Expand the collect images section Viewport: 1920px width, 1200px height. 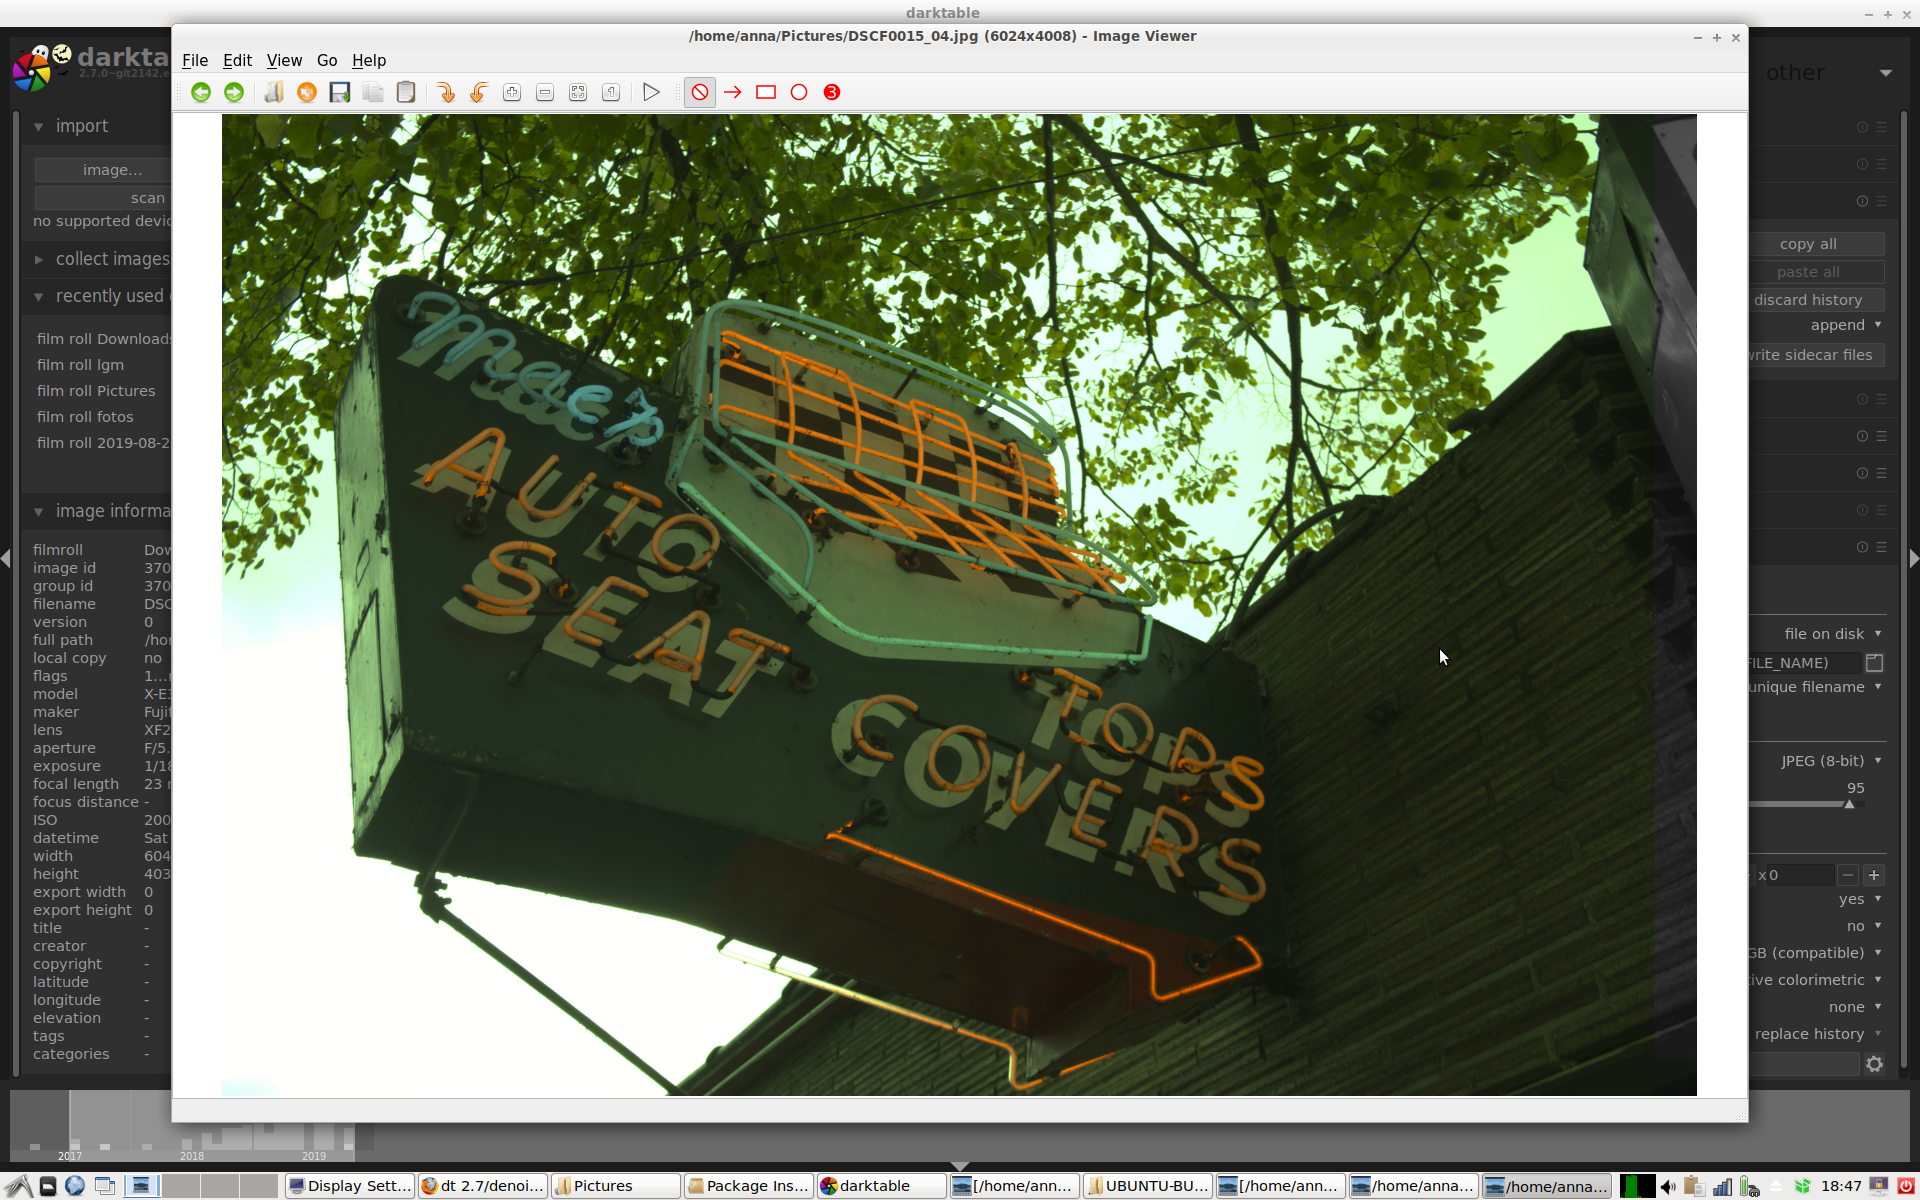(38, 260)
